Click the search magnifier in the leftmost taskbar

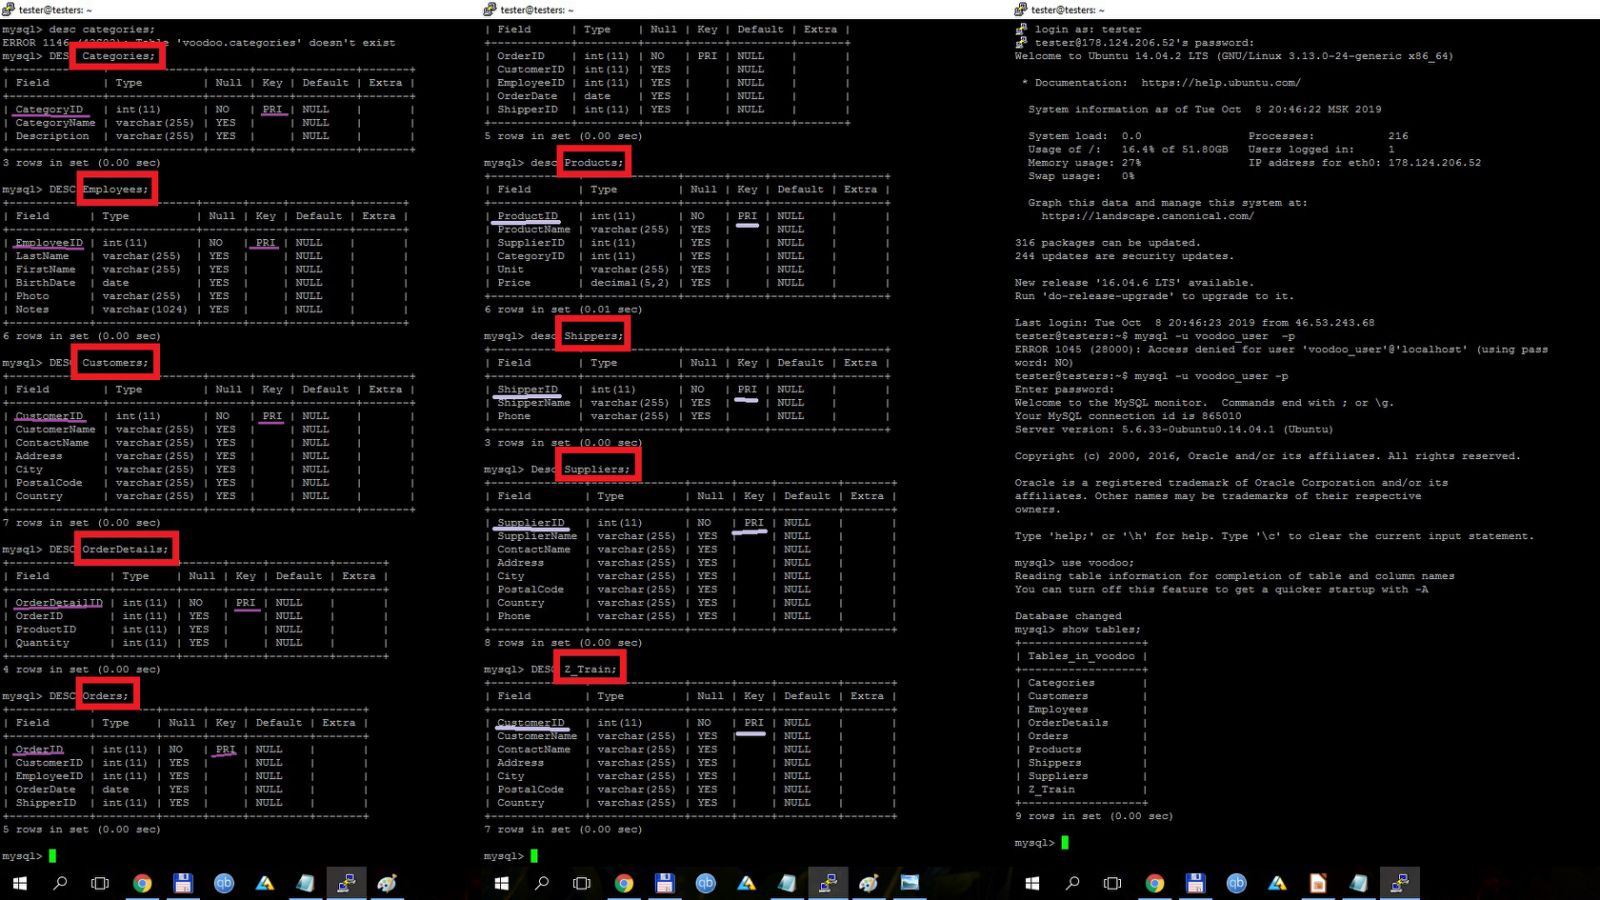coord(60,883)
